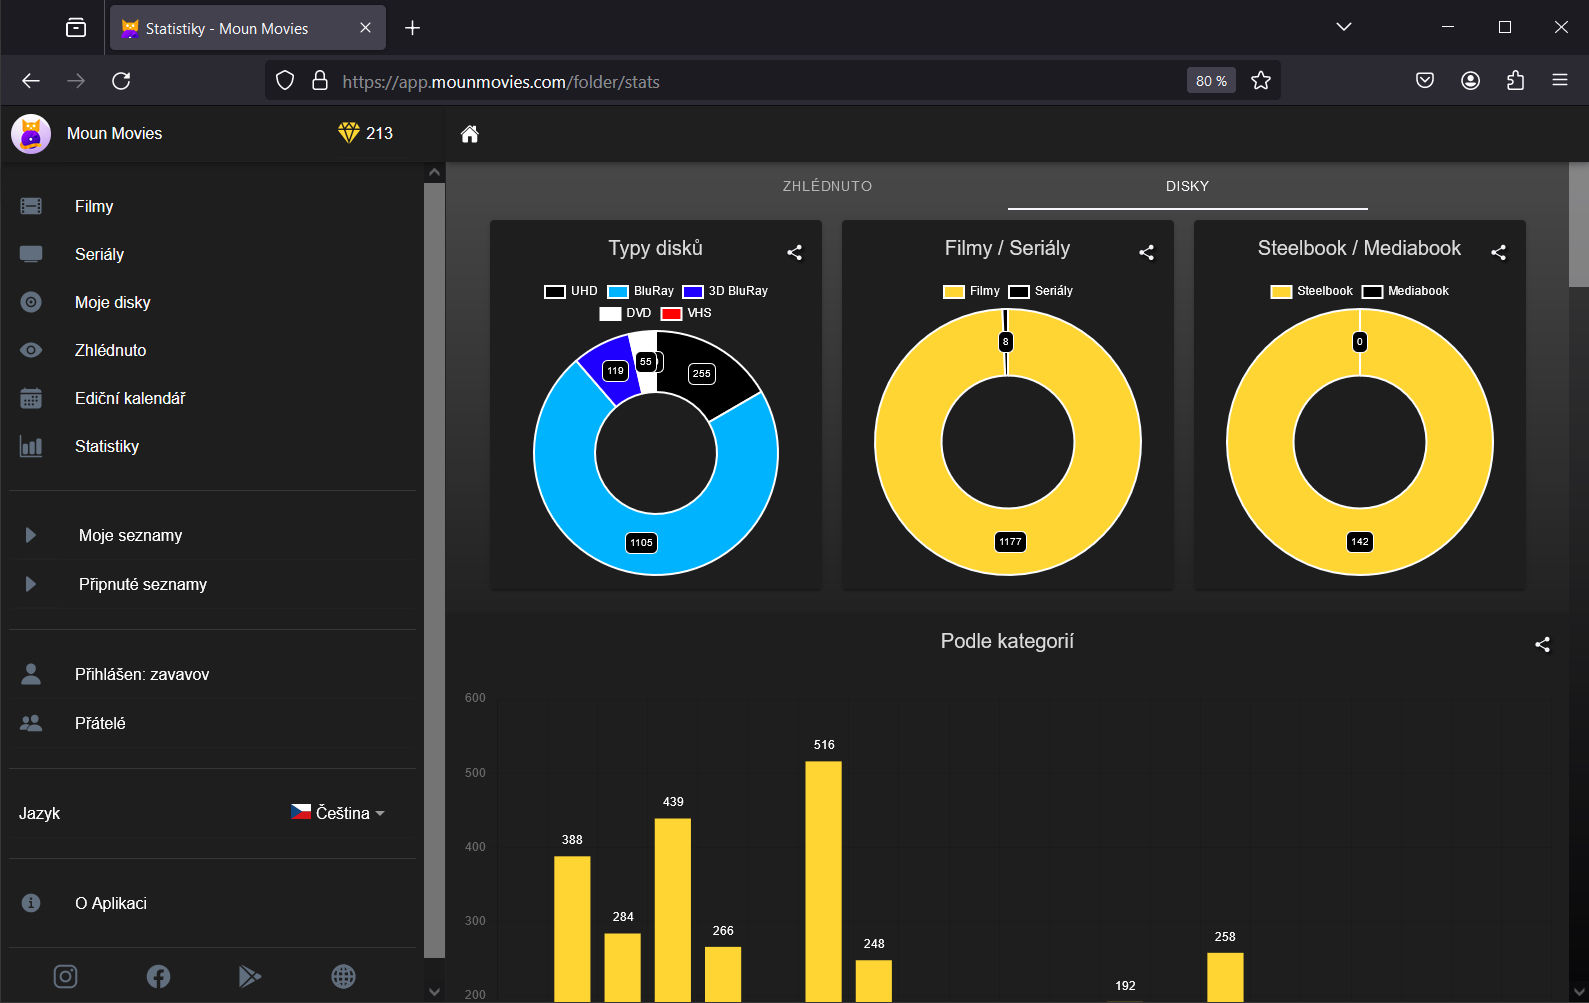Screen dimensions: 1589x1003
Task: Share the Typy disků chart
Action: click(794, 252)
